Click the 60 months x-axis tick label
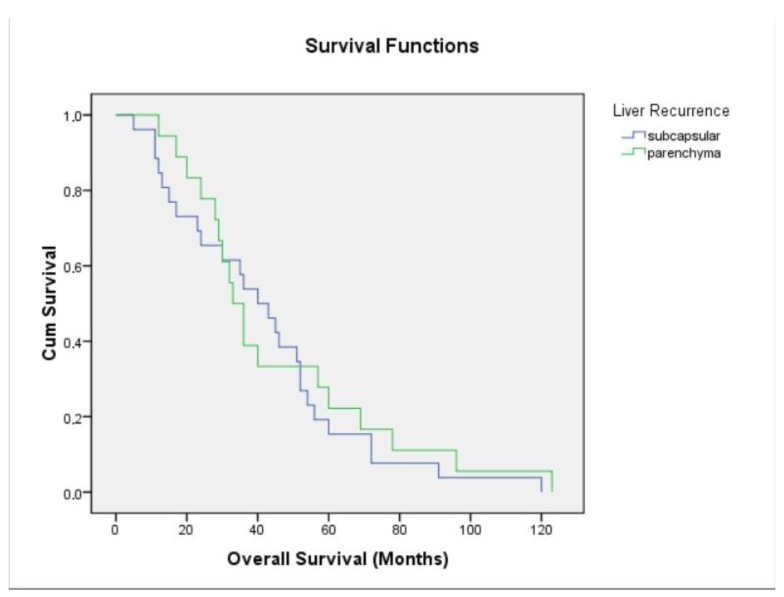The width and height of the screenshot is (784, 597). 328,530
